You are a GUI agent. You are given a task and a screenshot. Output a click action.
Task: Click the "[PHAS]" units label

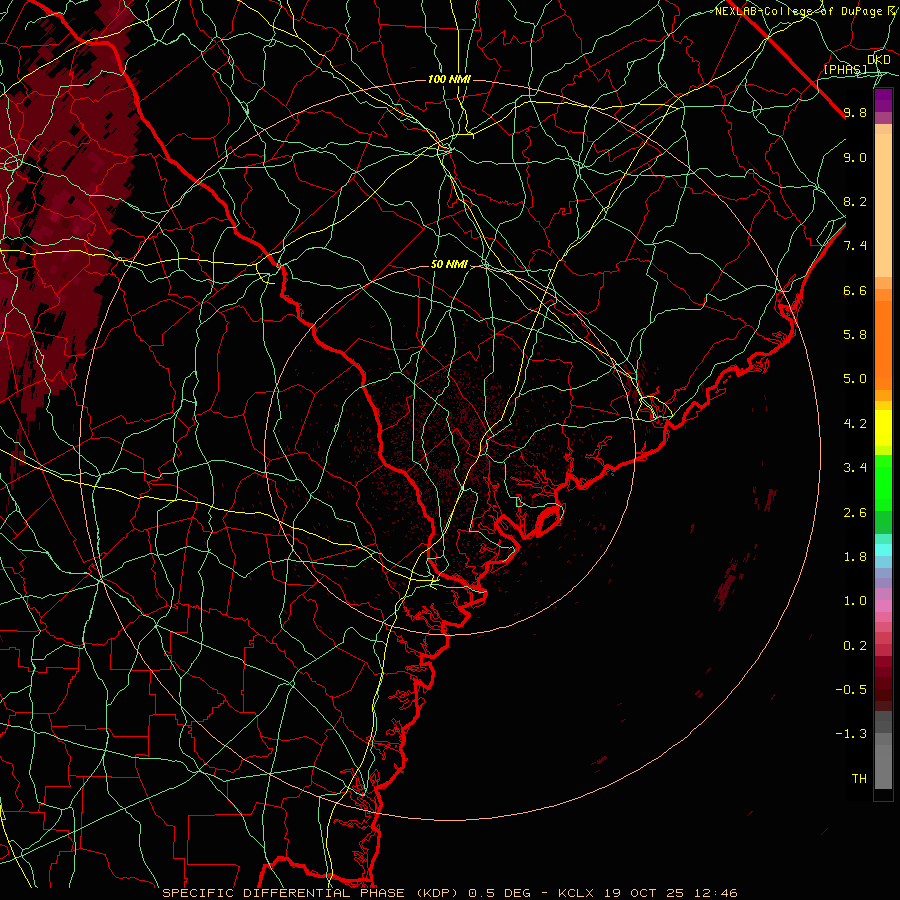(x=845, y=70)
